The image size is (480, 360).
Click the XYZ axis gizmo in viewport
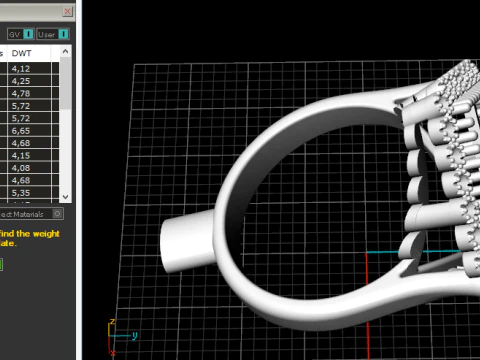click(122, 337)
